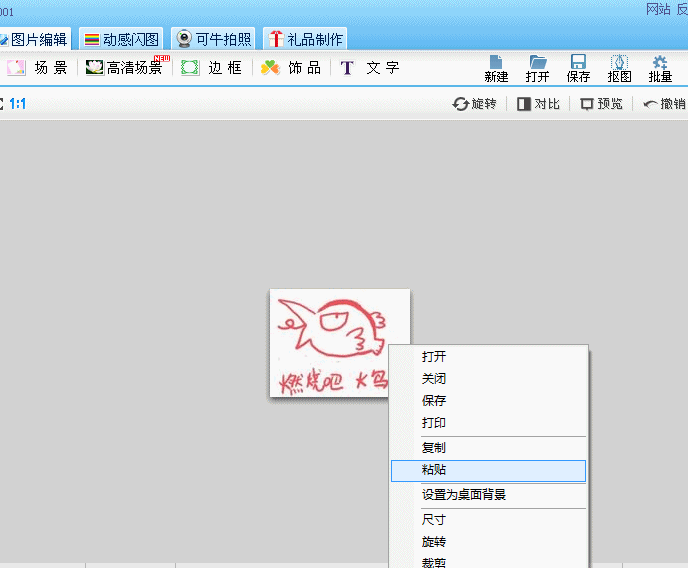Open the 抠图 cutout tool
The width and height of the screenshot is (688, 568).
pyautogui.click(x=619, y=69)
